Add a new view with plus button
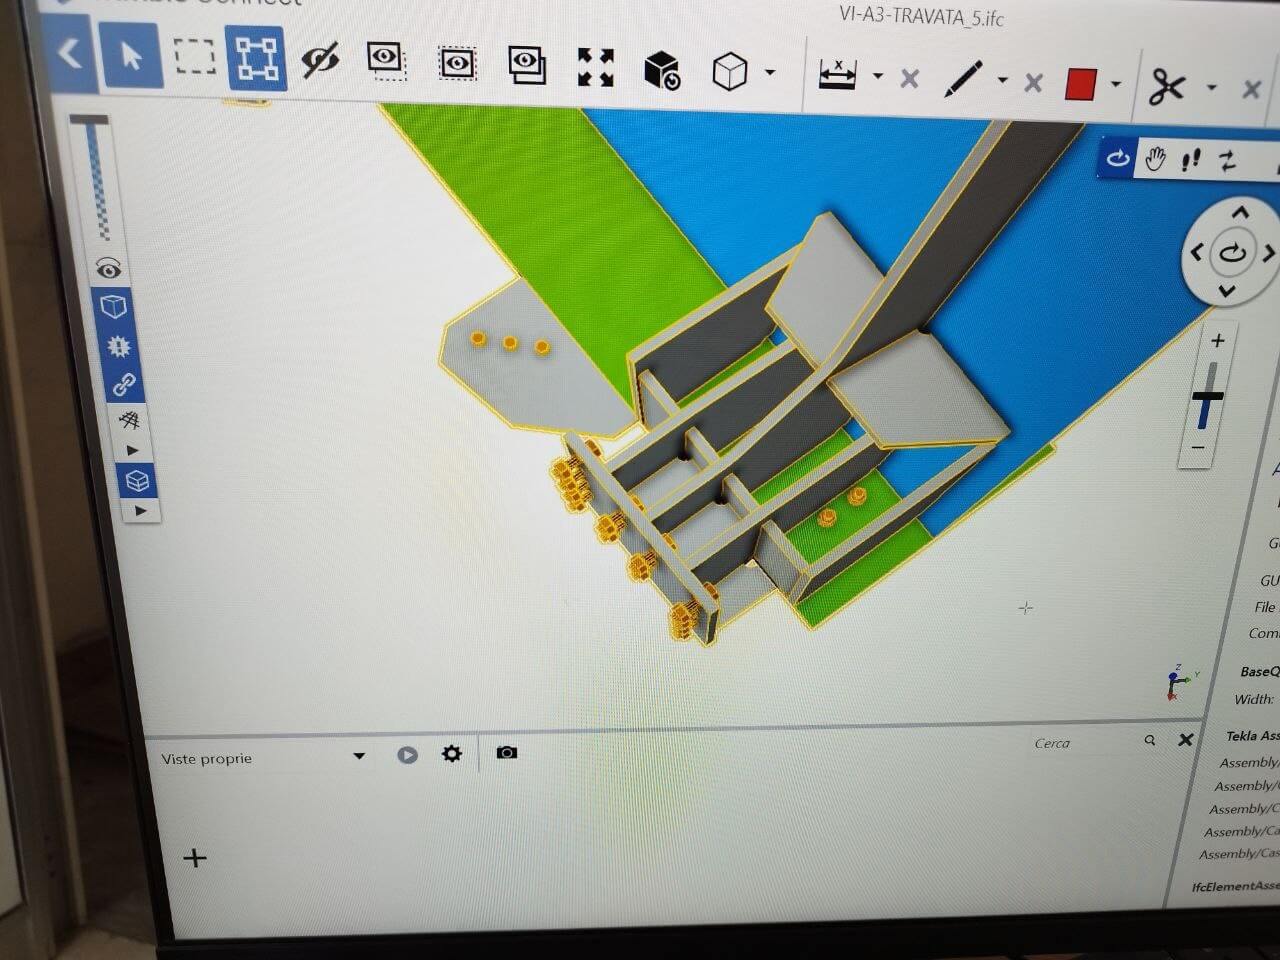 pyautogui.click(x=195, y=858)
